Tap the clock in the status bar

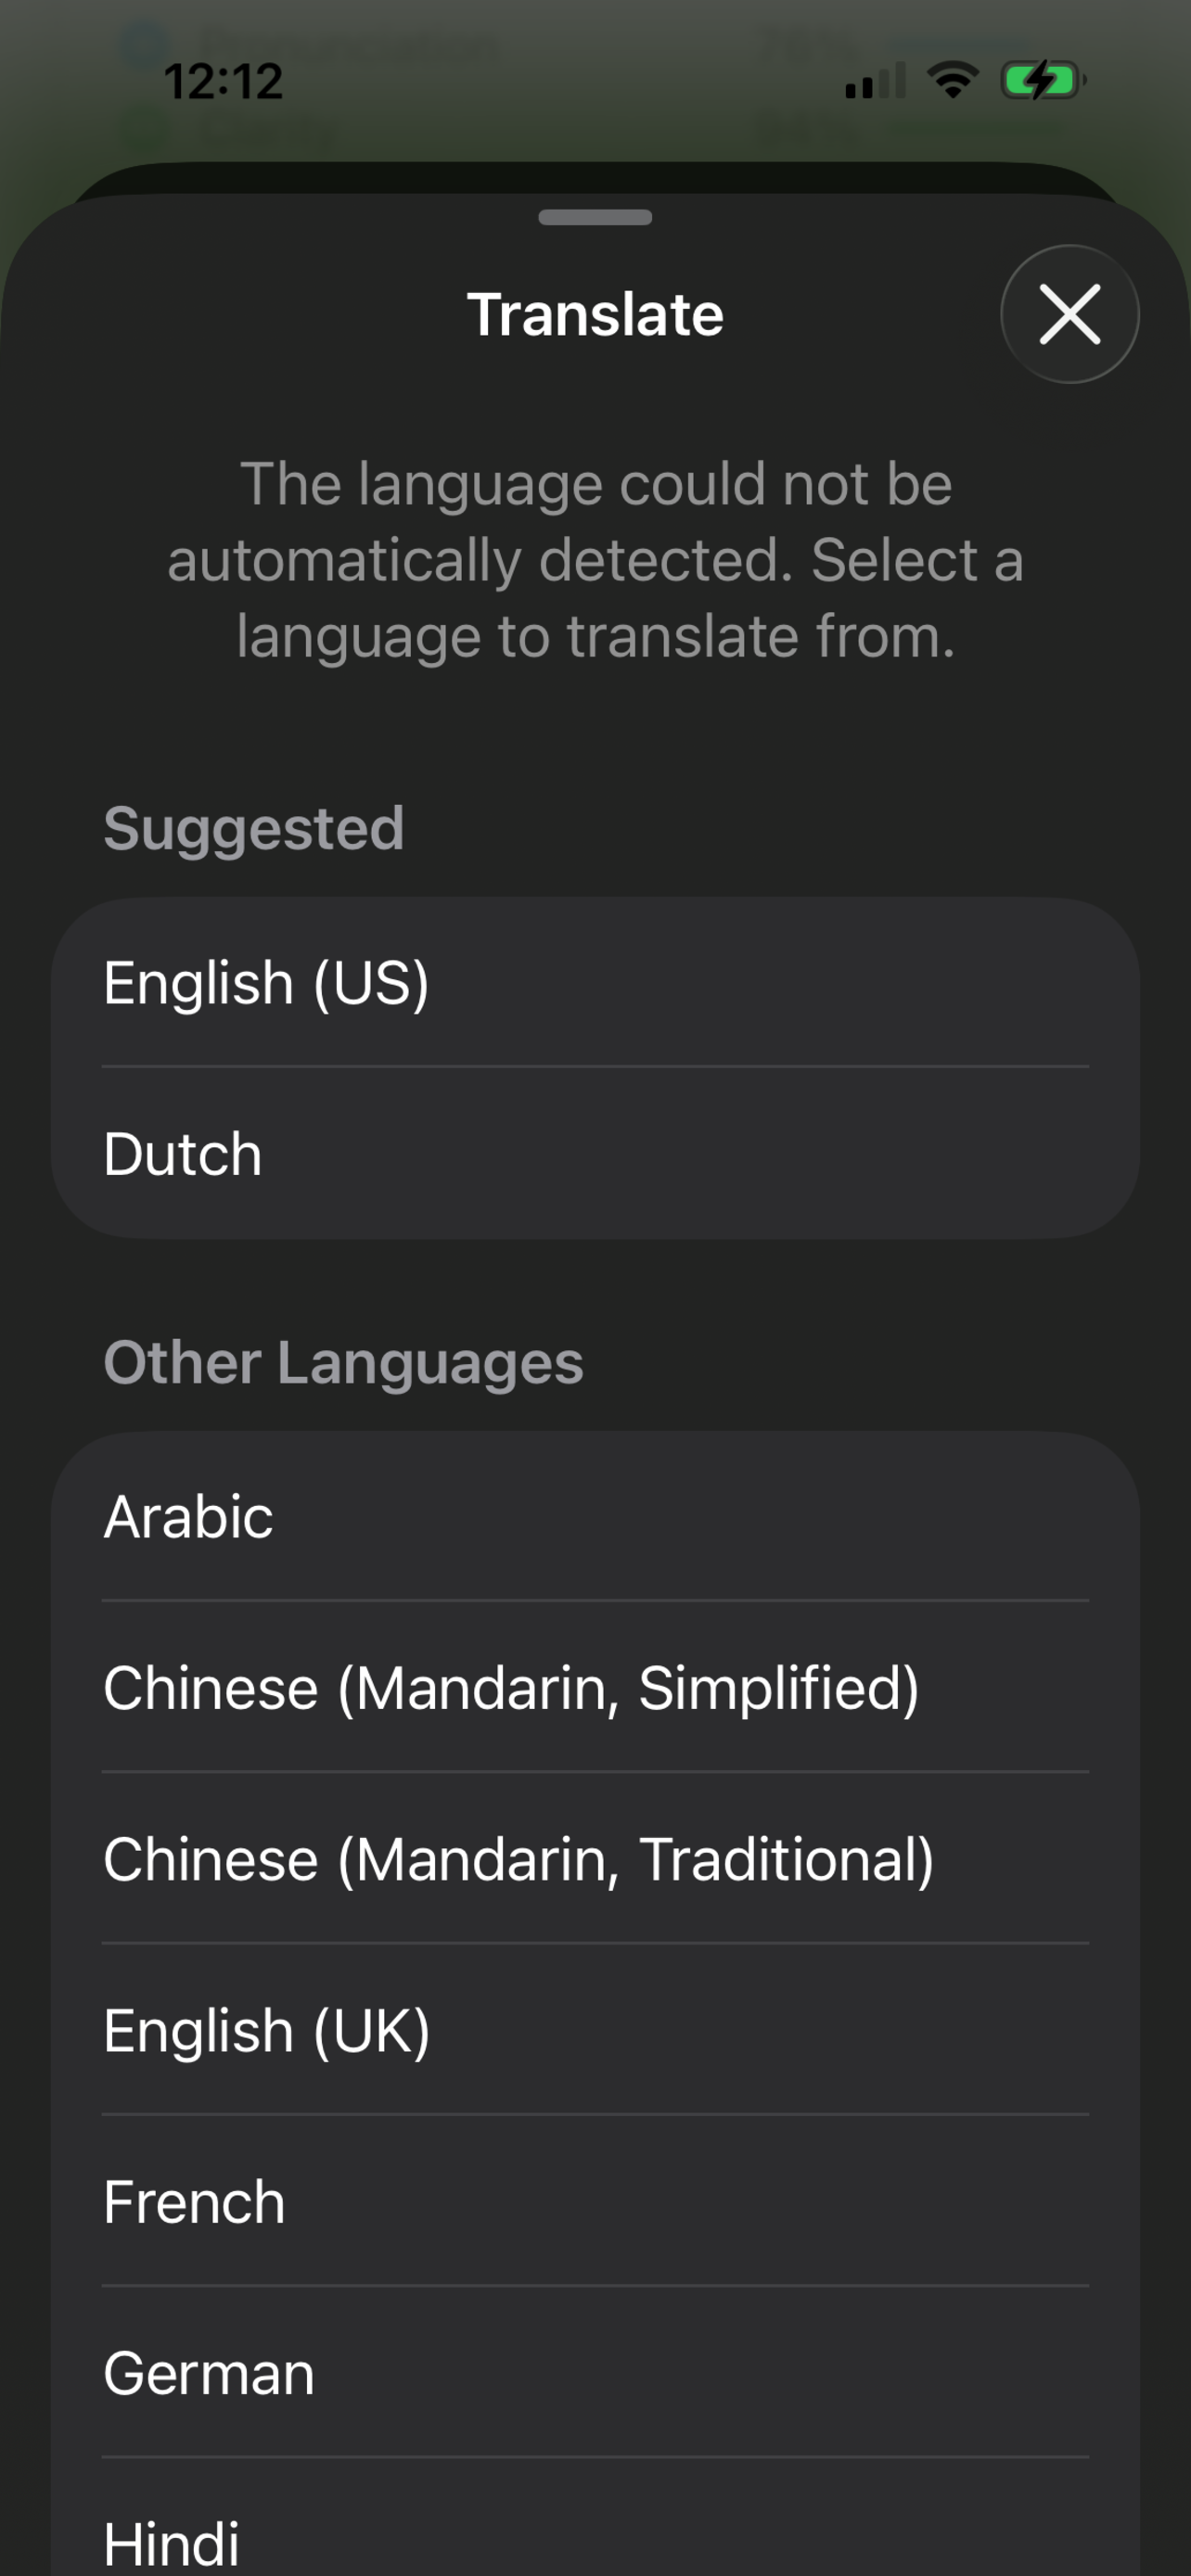(x=222, y=82)
